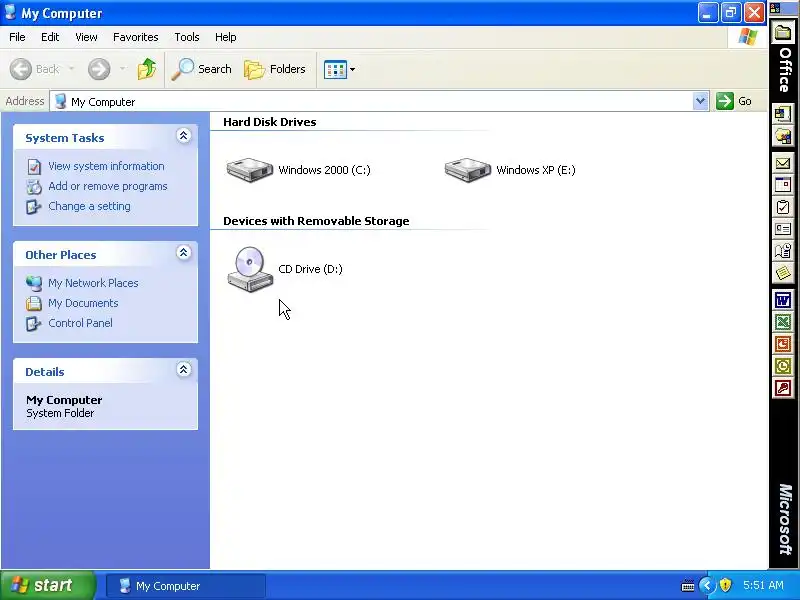Click New Message envelope icon in Office bar

click(783, 163)
